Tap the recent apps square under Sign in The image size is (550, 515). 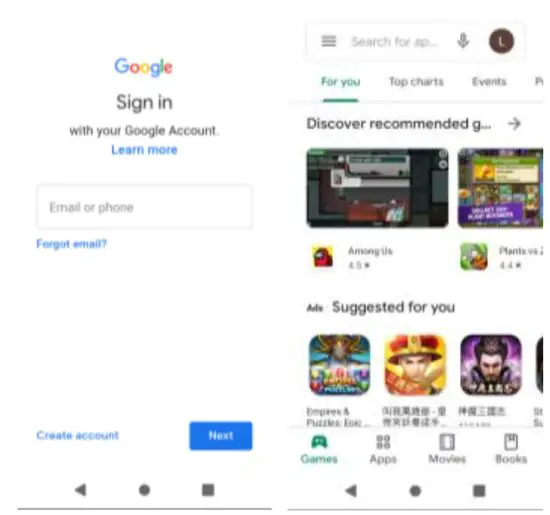208,490
